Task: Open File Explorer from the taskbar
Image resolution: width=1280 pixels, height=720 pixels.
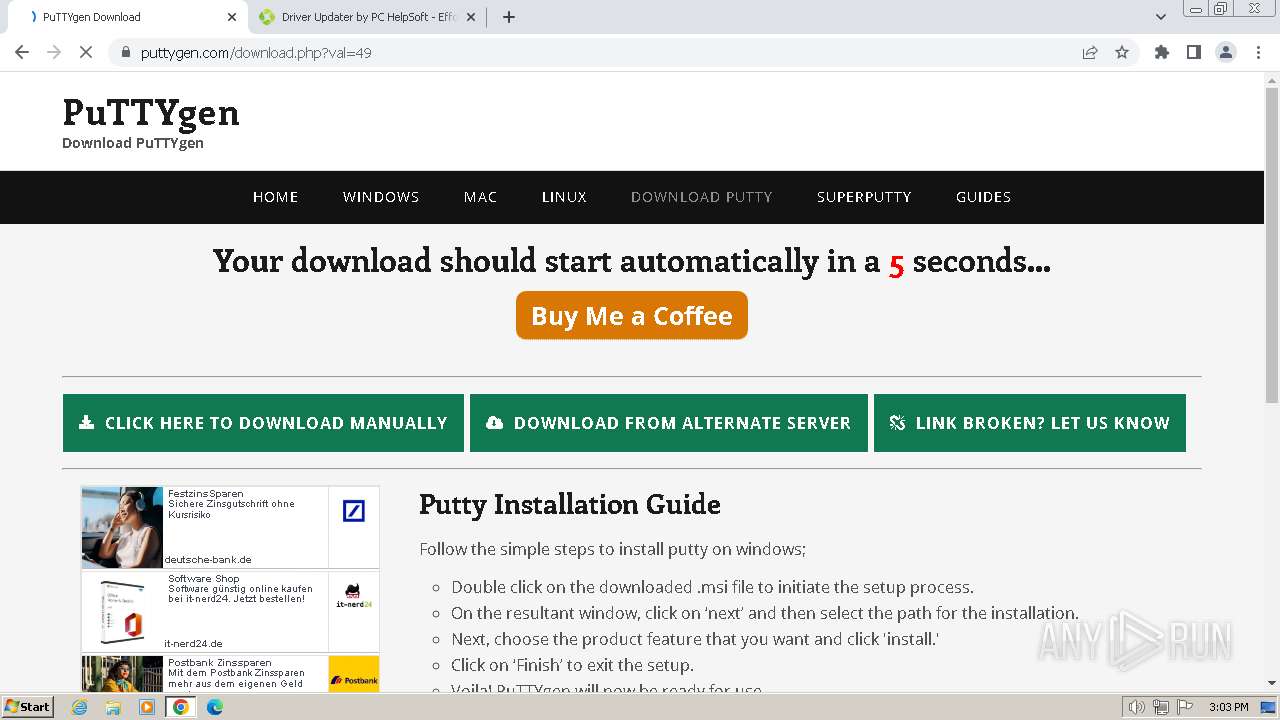Action: point(113,707)
